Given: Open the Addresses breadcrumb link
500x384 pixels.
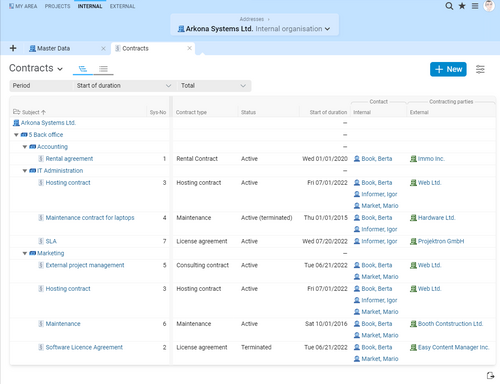Looking at the screenshot, I should tap(252, 19).
